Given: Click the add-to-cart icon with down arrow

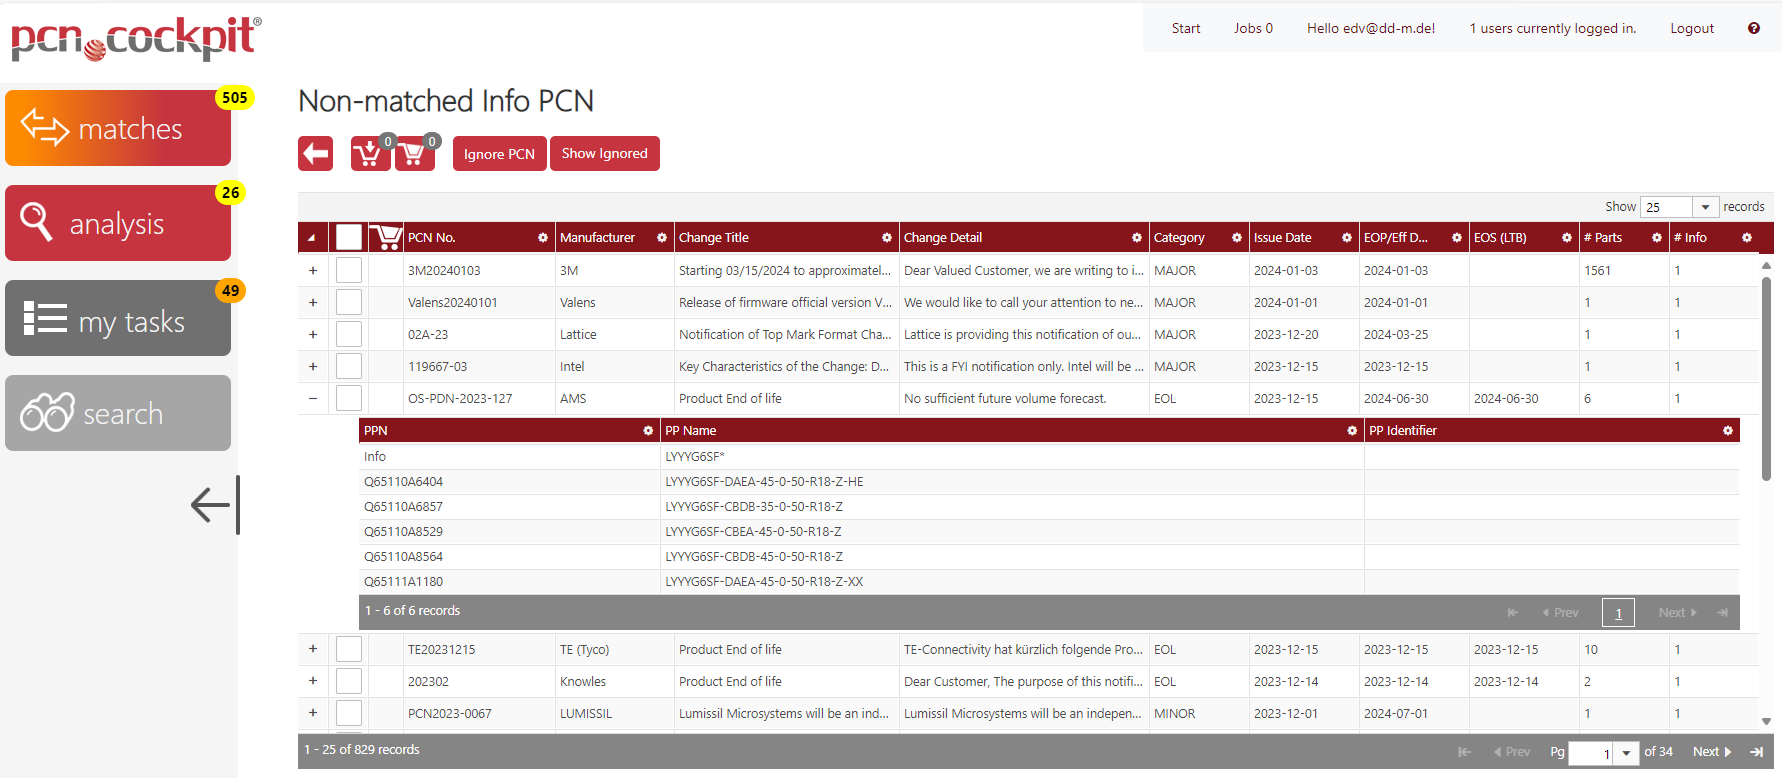Looking at the screenshot, I should click(370, 154).
